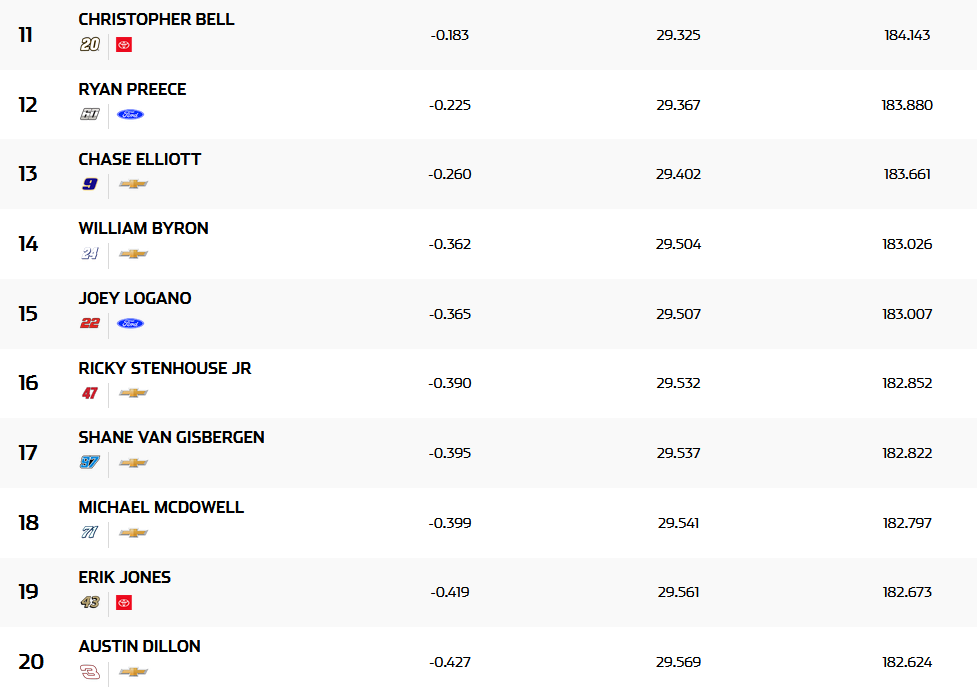Select the Ryan Preece driver name
Screen dimensions: 977x696
(132, 90)
